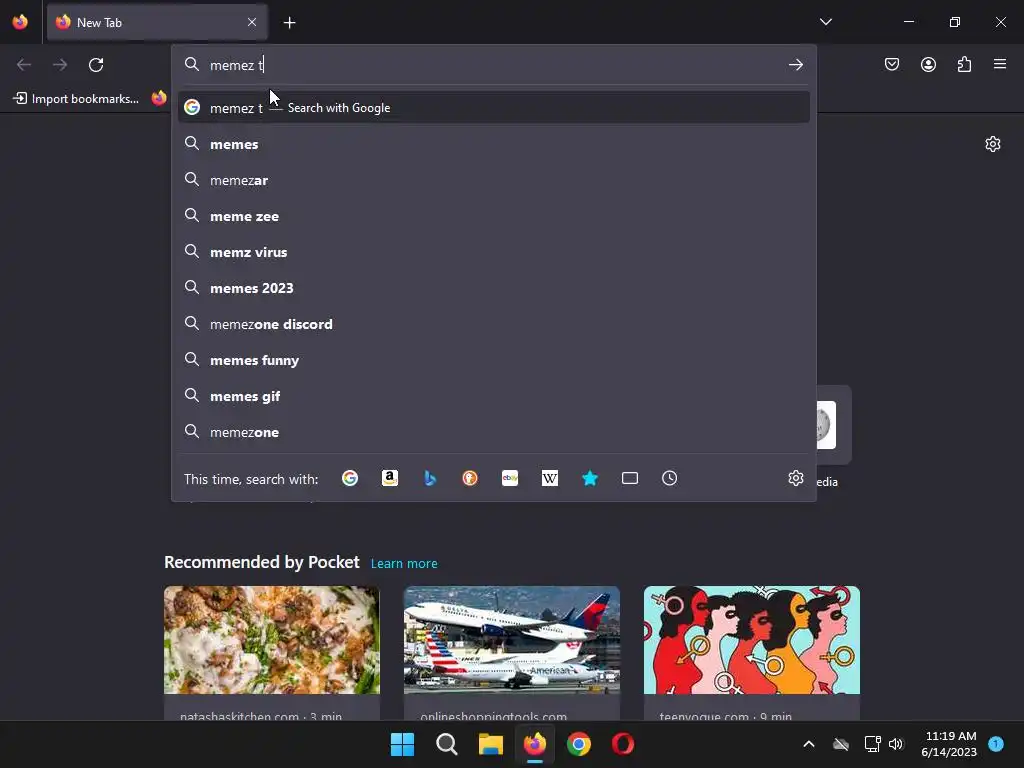The image size is (1024, 768).
Task: Open Firefox View pinned icon
Action: (20, 22)
